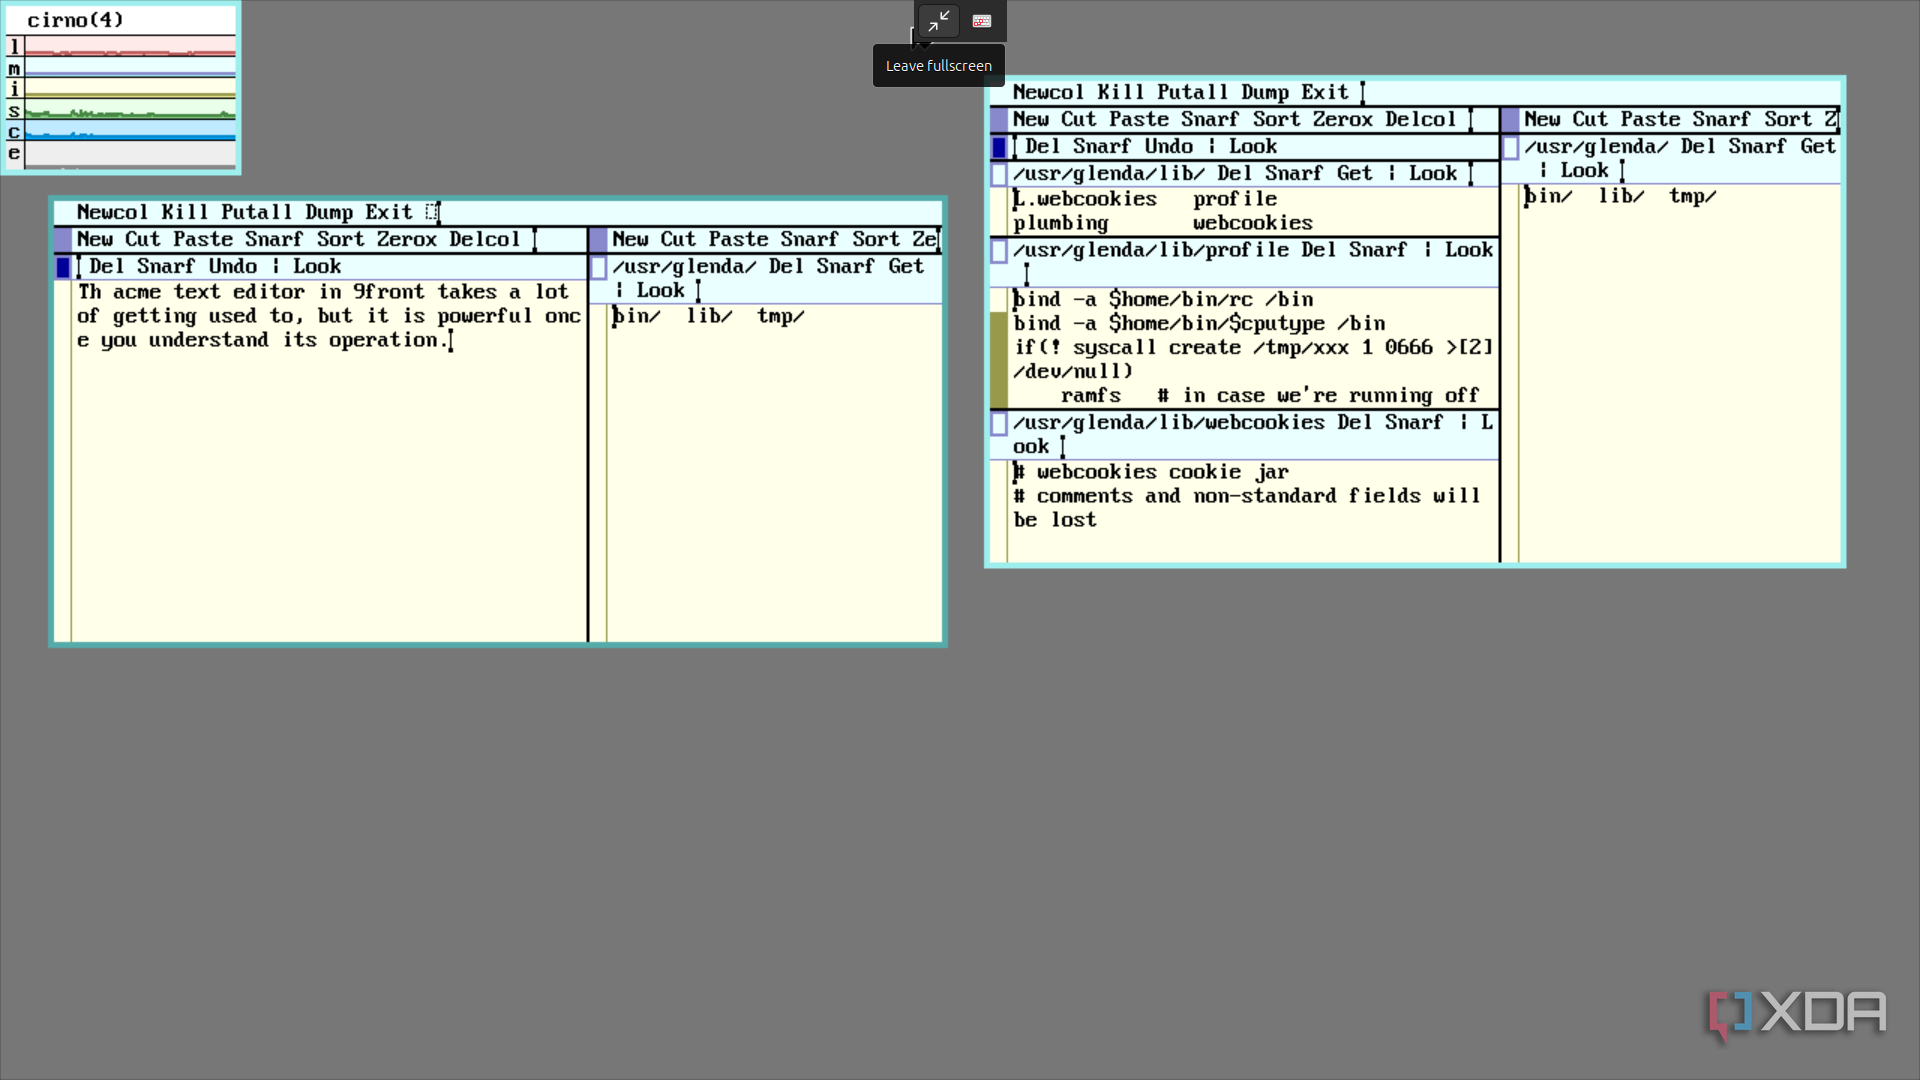The width and height of the screenshot is (1920, 1080).
Task: Click Undo in left acme text window tag
Action: tap(233, 266)
